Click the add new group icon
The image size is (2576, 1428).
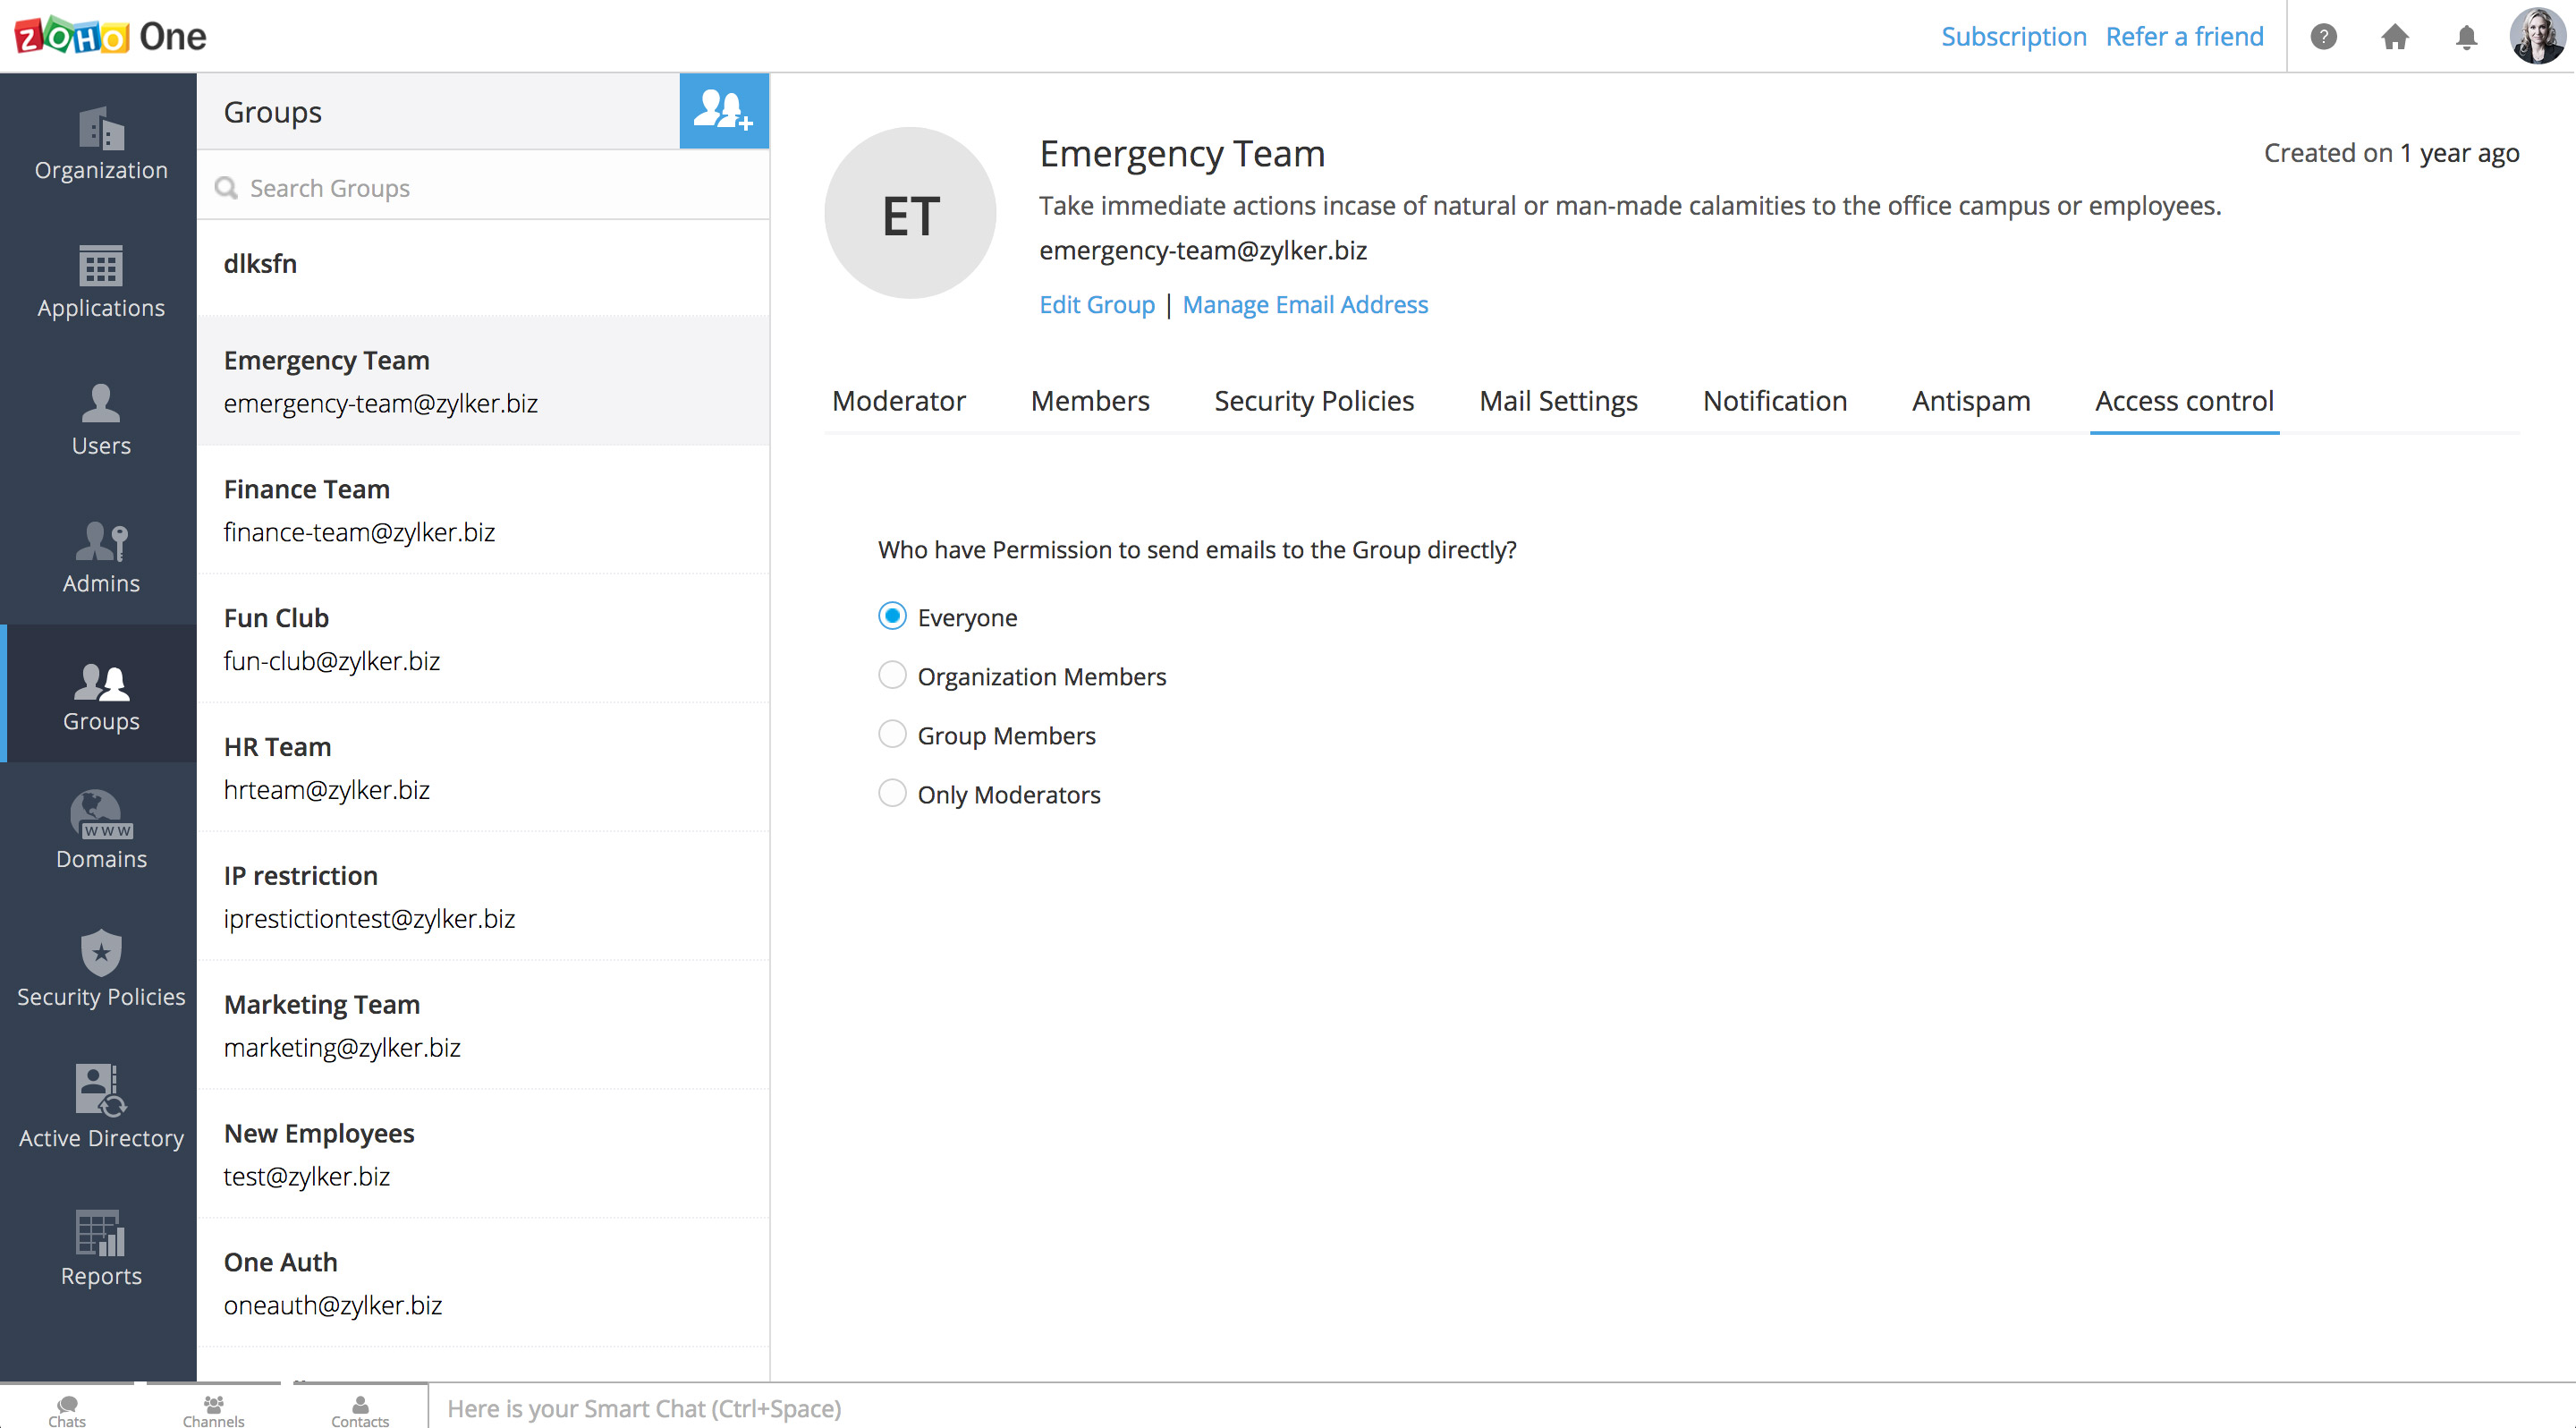[723, 111]
